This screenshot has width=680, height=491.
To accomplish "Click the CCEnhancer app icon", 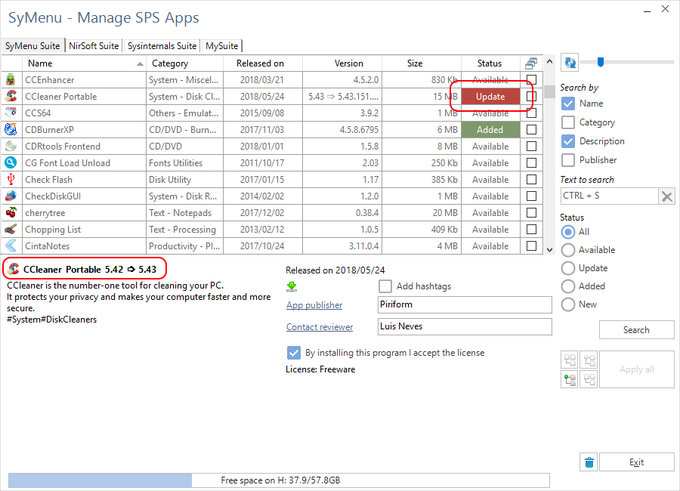I will 11,79.
